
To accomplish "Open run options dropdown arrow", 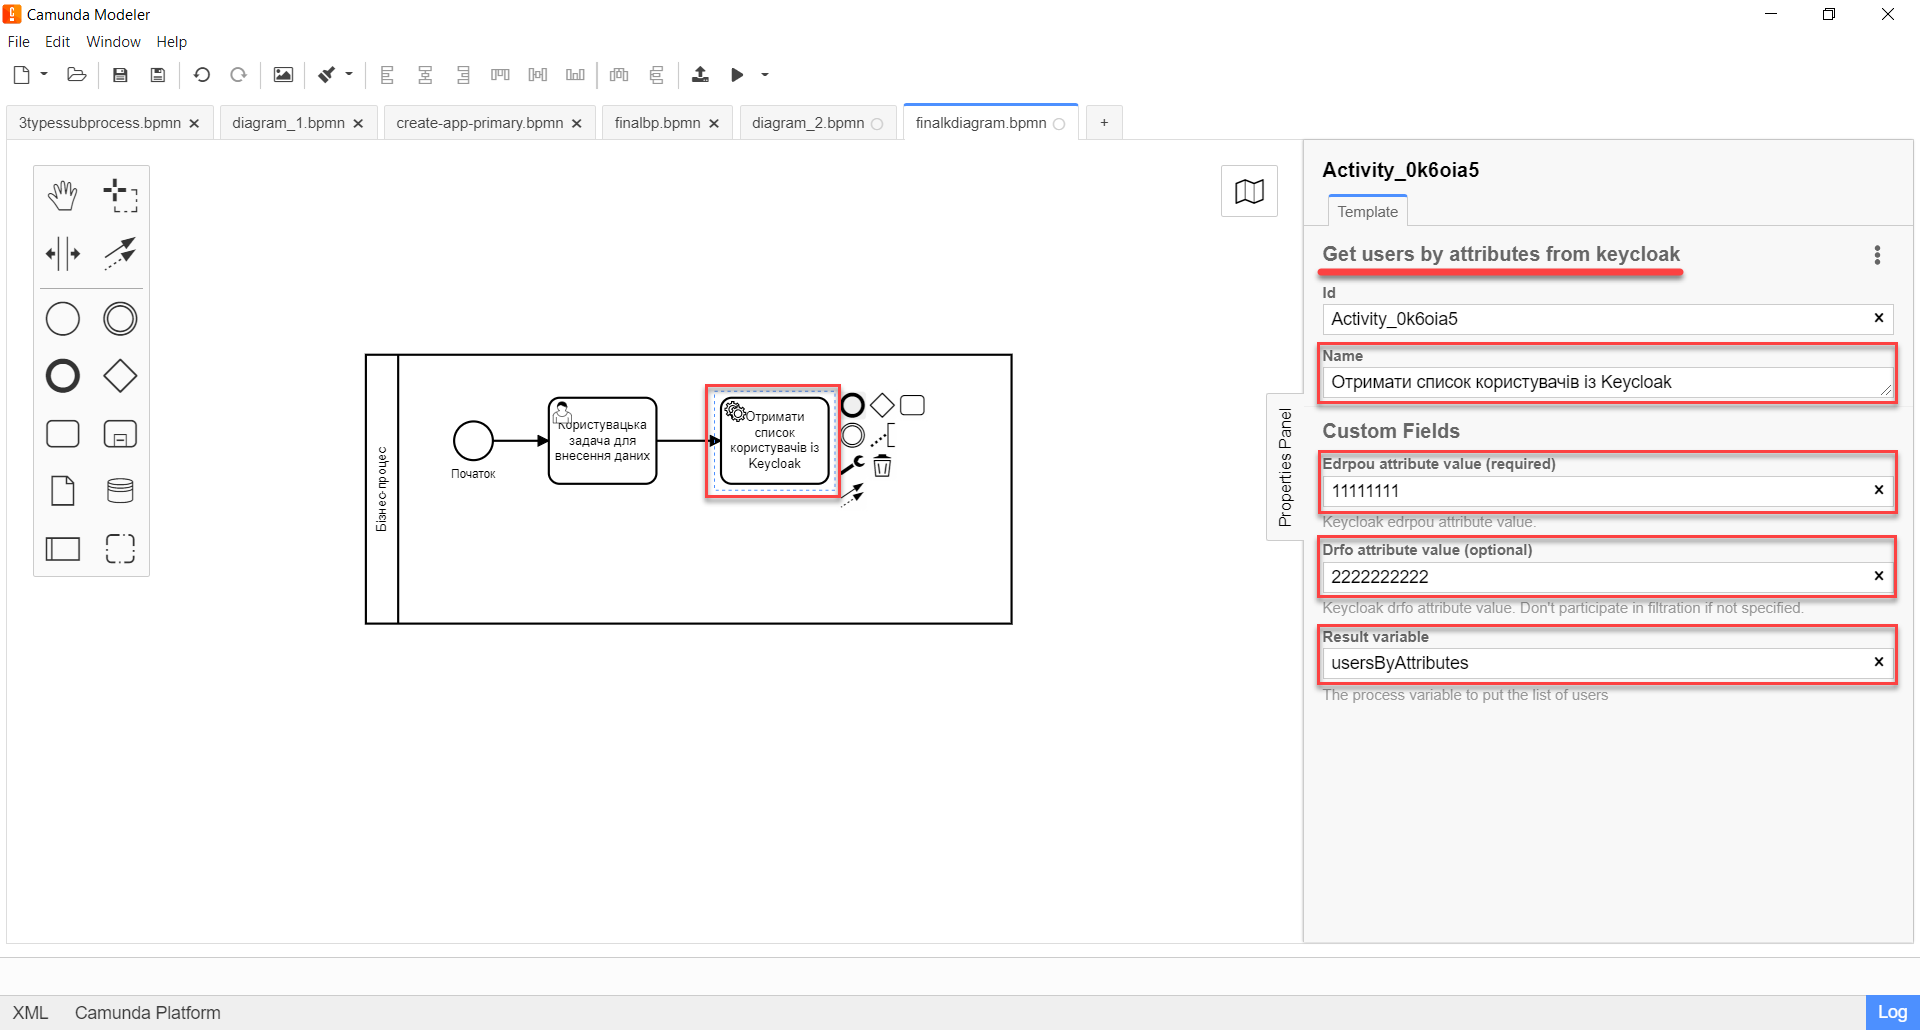I will 765,75.
